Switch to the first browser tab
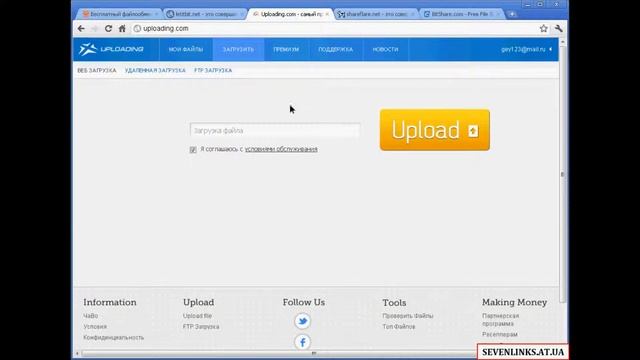640x360 pixels. [x=119, y=14]
